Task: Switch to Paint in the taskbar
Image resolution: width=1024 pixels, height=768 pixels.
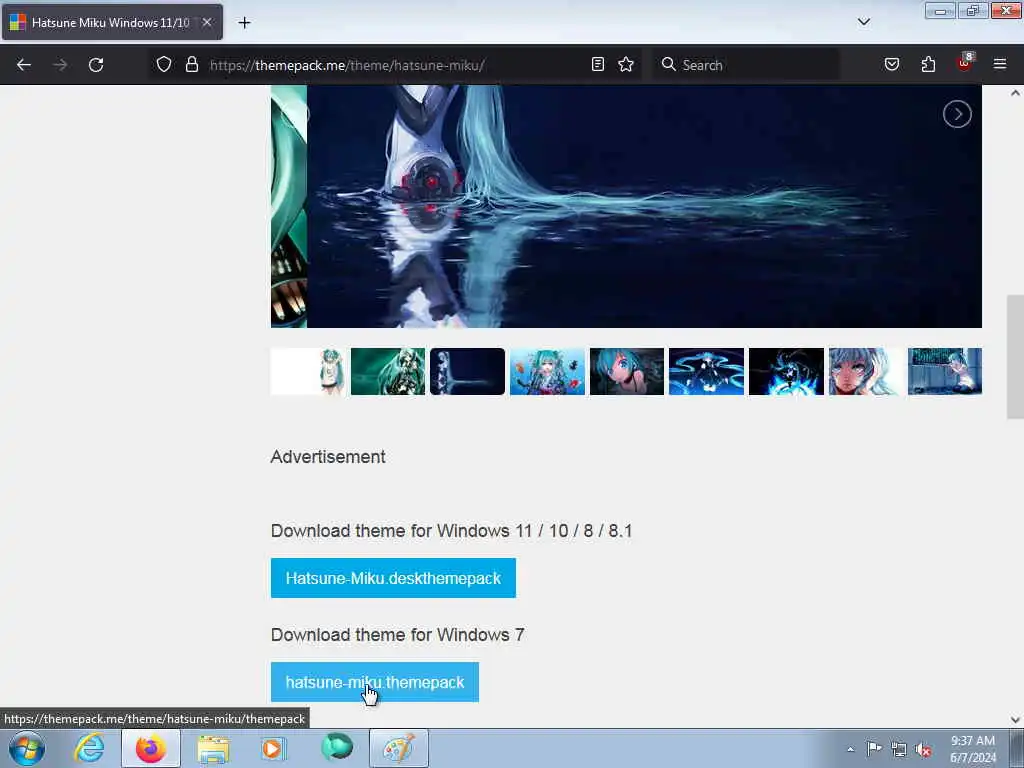Action: click(x=399, y=748)
